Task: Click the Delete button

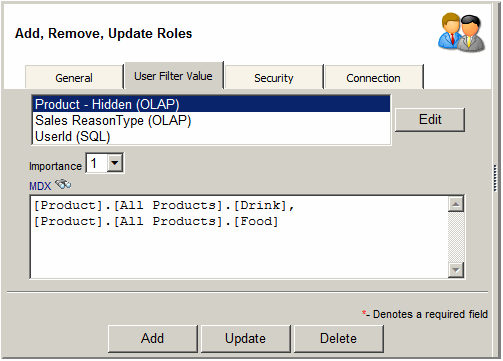Action: (x=338, y=338)
